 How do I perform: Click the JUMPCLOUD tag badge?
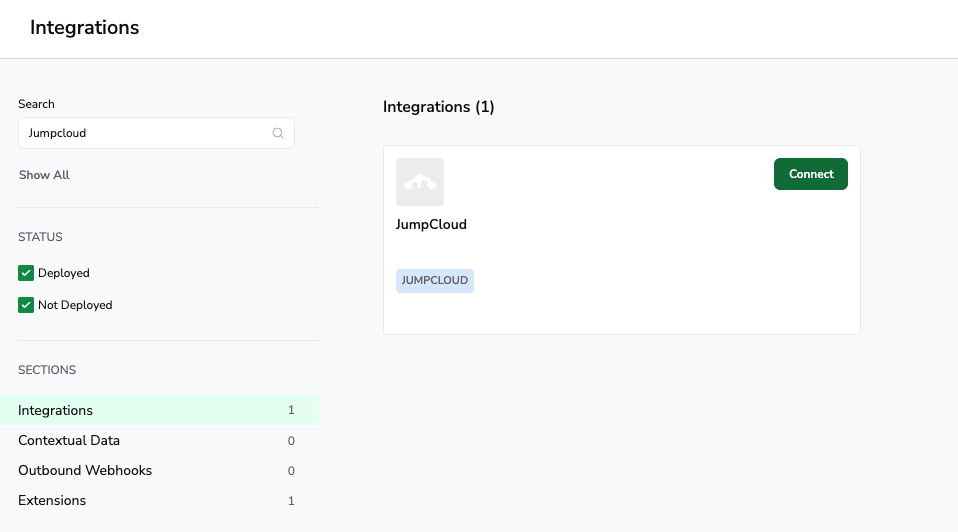coord(435,281)
